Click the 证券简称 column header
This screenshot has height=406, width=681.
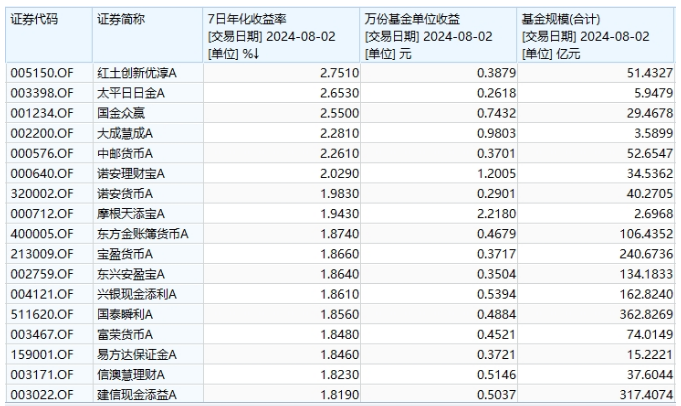[120, 19]
